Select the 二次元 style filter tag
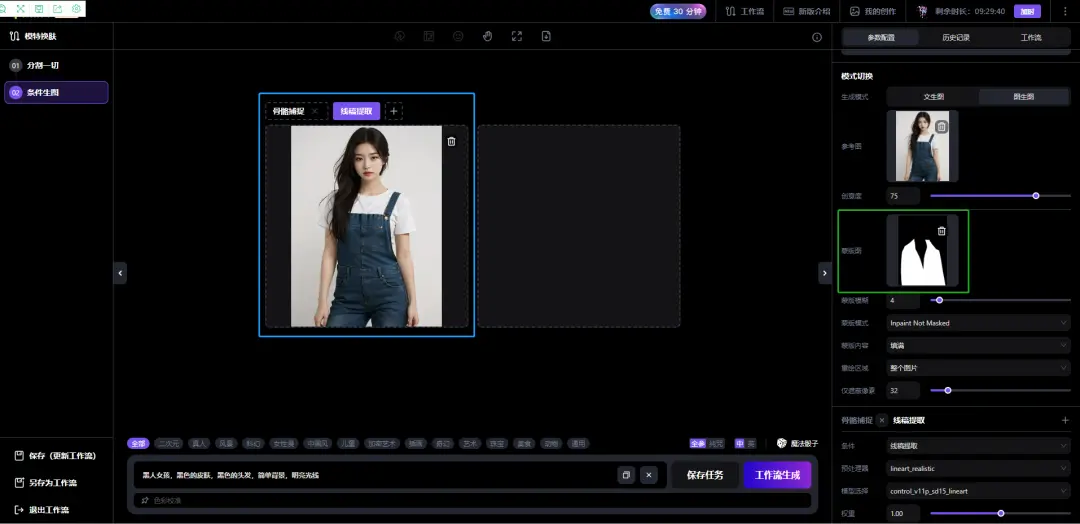This screenshot has width=1080, height=524. coord(169,444)
